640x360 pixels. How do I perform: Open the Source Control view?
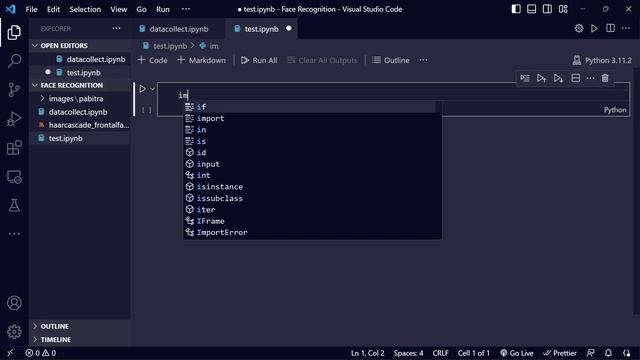click(14, 90)
